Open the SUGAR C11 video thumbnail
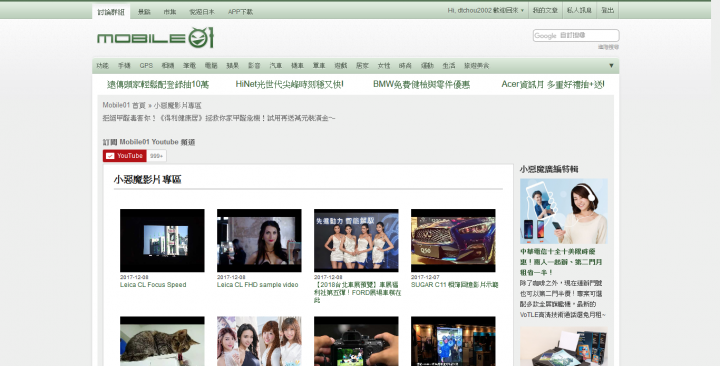The height and width of the screenshot is (366, 720). pos(453,240)
